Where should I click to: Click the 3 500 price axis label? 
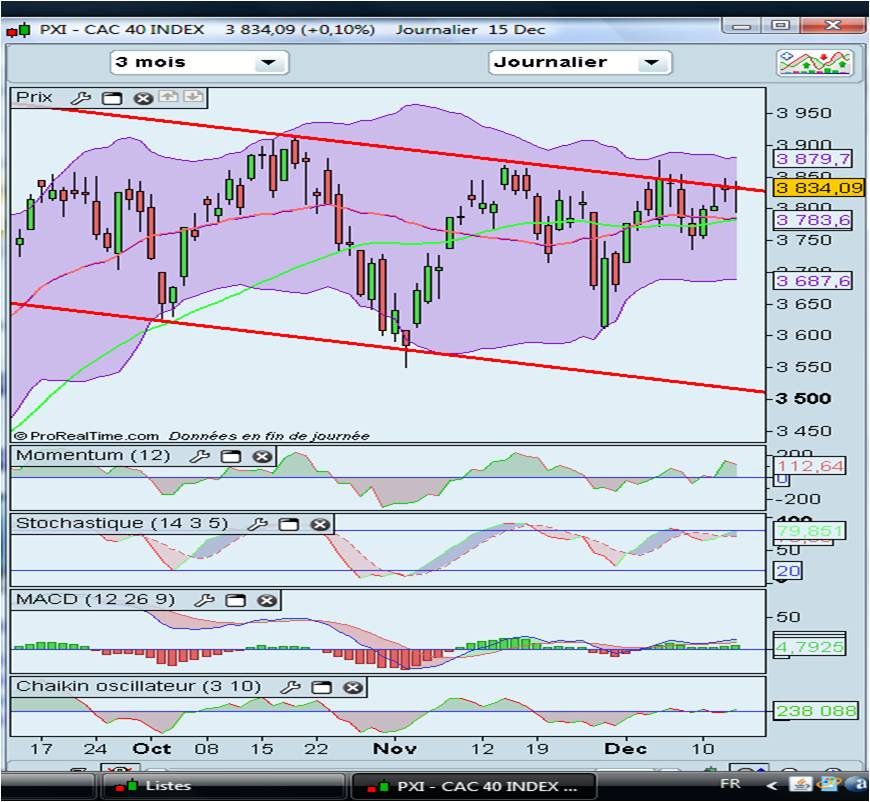(803, 399)
